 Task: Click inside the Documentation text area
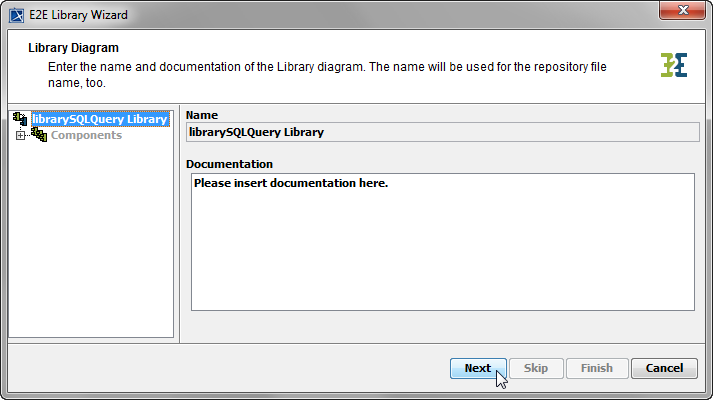[x=442, y=242]
